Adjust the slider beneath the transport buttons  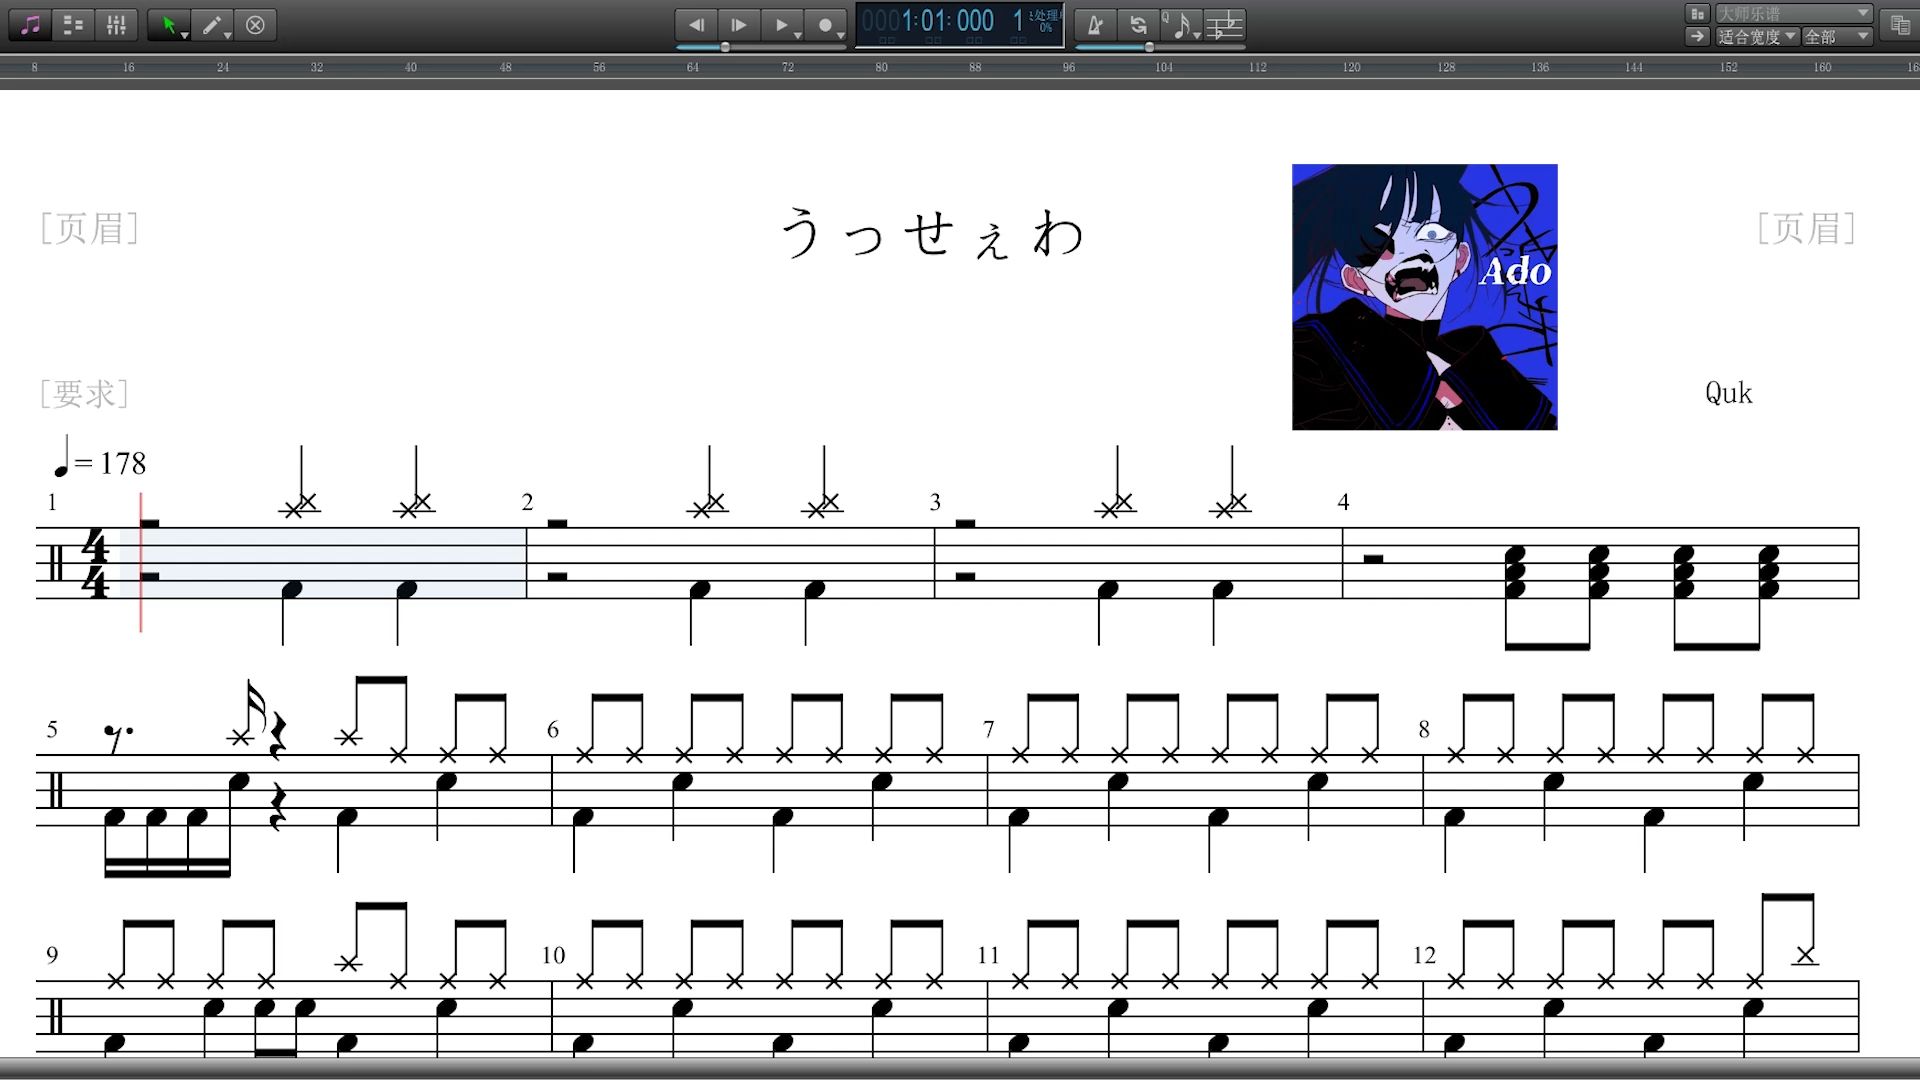pyautogui.click(x=760, y=47)
